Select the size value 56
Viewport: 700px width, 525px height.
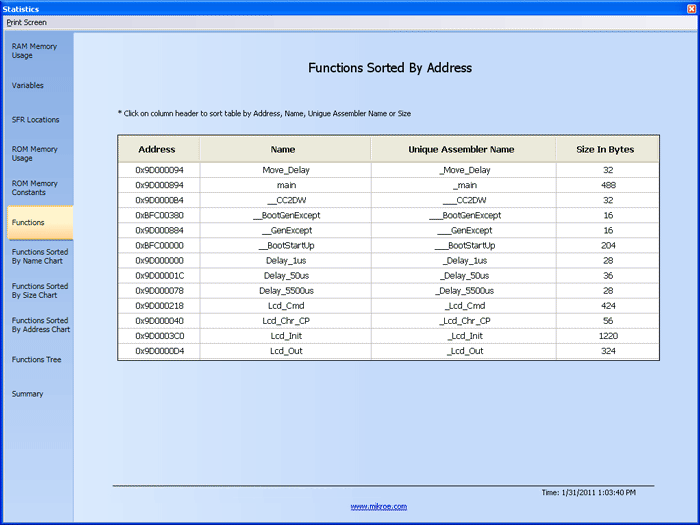point(608,321)
